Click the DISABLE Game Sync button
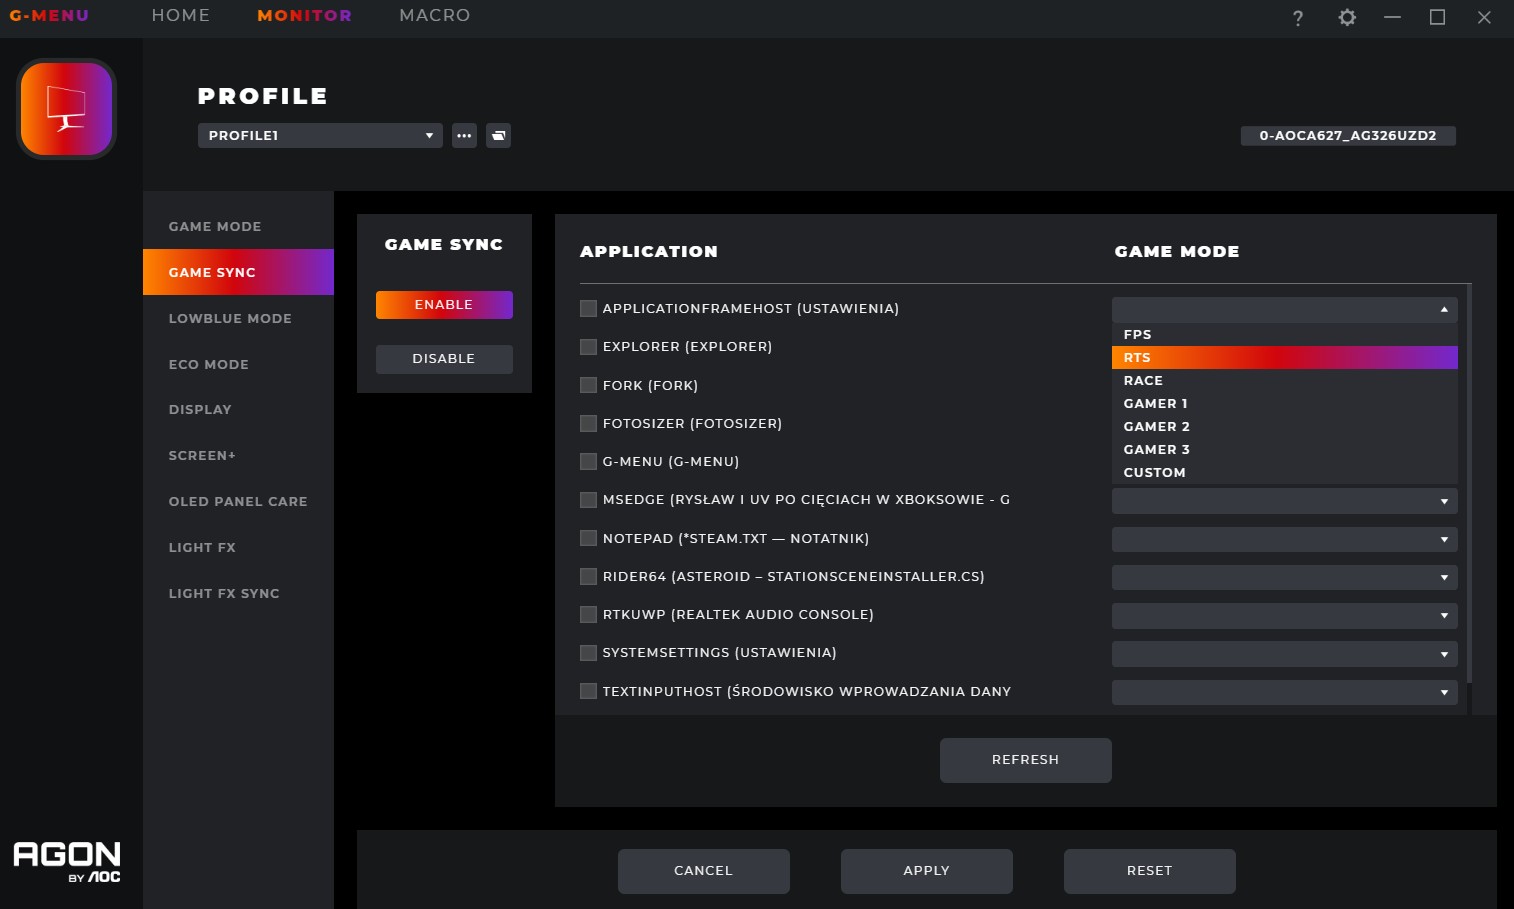The image size is (1514, 909). [x=444, y=359]
